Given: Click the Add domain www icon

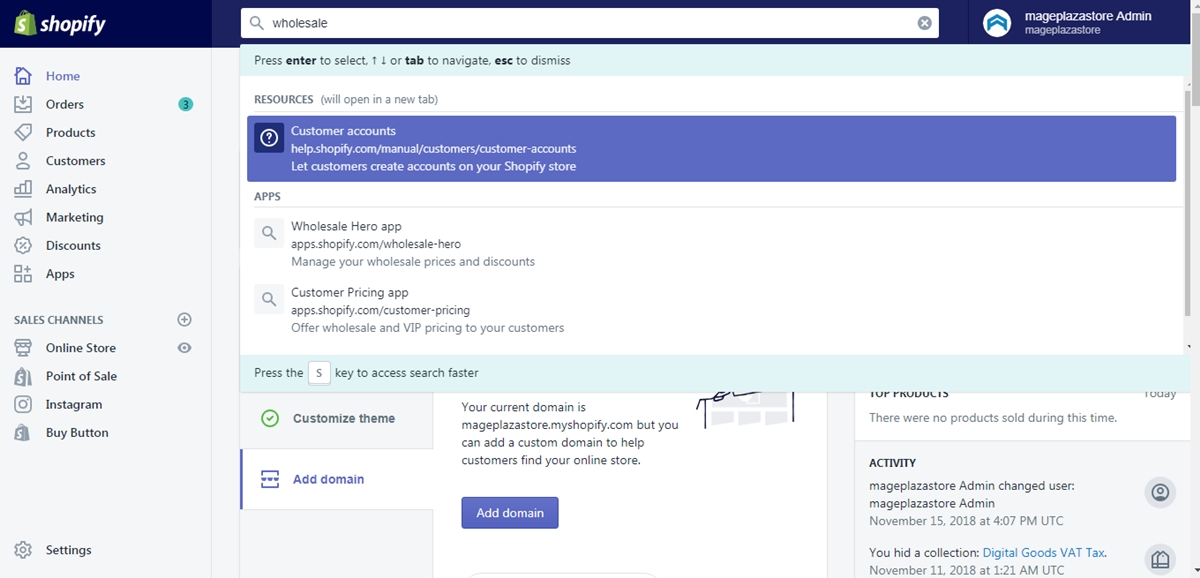Looking at the screenshot, I should point(269,479).
